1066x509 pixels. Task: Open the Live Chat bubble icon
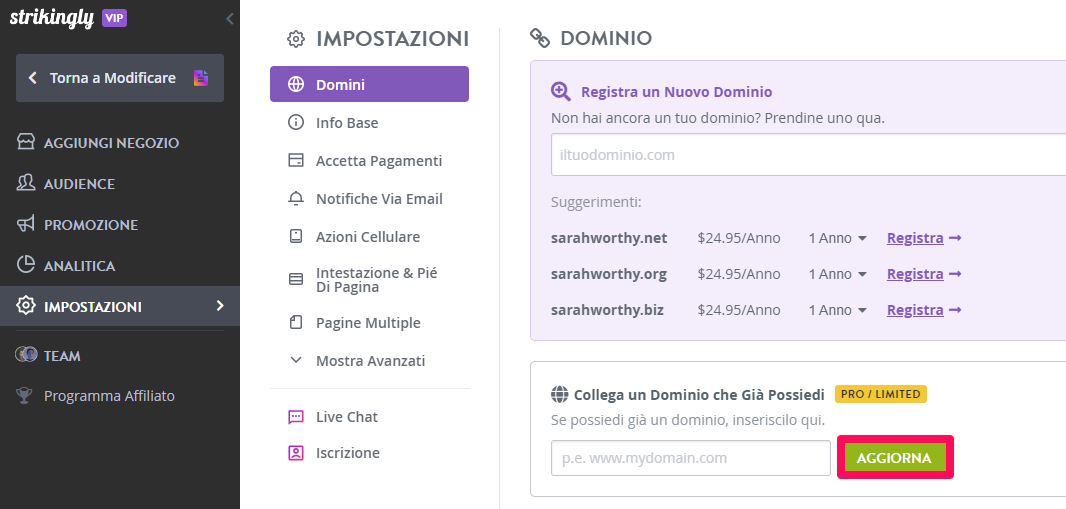coord(296,417)
